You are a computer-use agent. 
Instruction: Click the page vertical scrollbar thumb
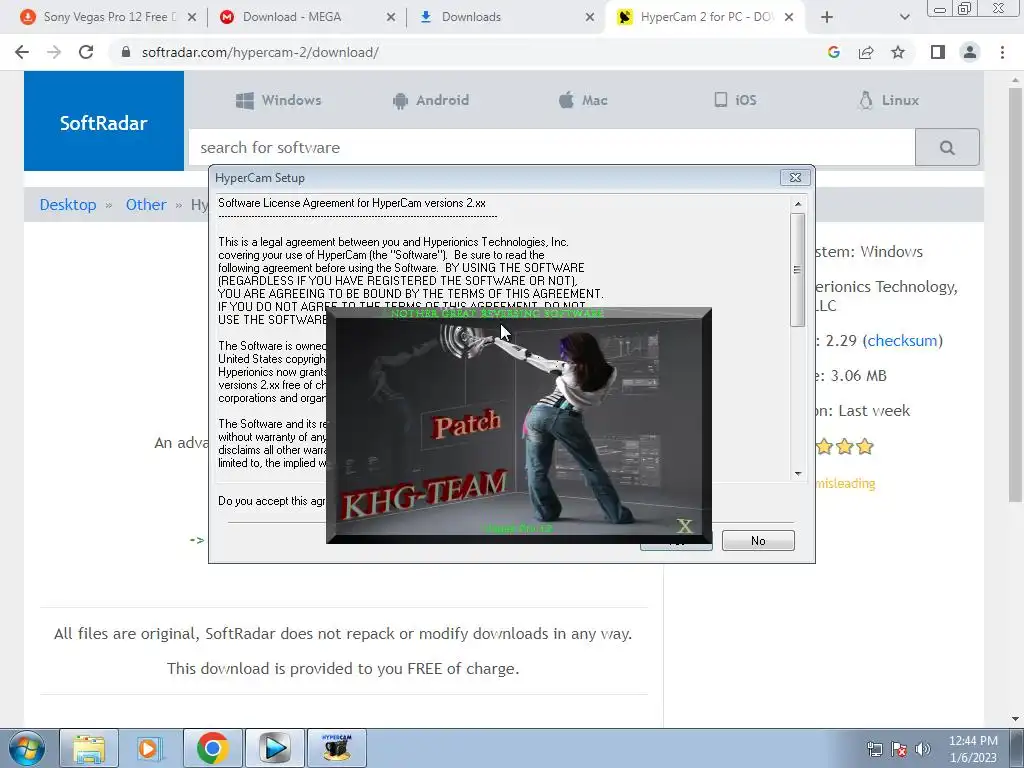pos(1015,294)
